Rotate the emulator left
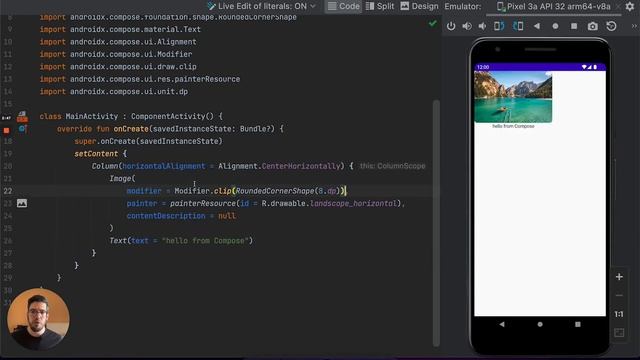Viewport: 640px width, 360px height. click(499, 26)
